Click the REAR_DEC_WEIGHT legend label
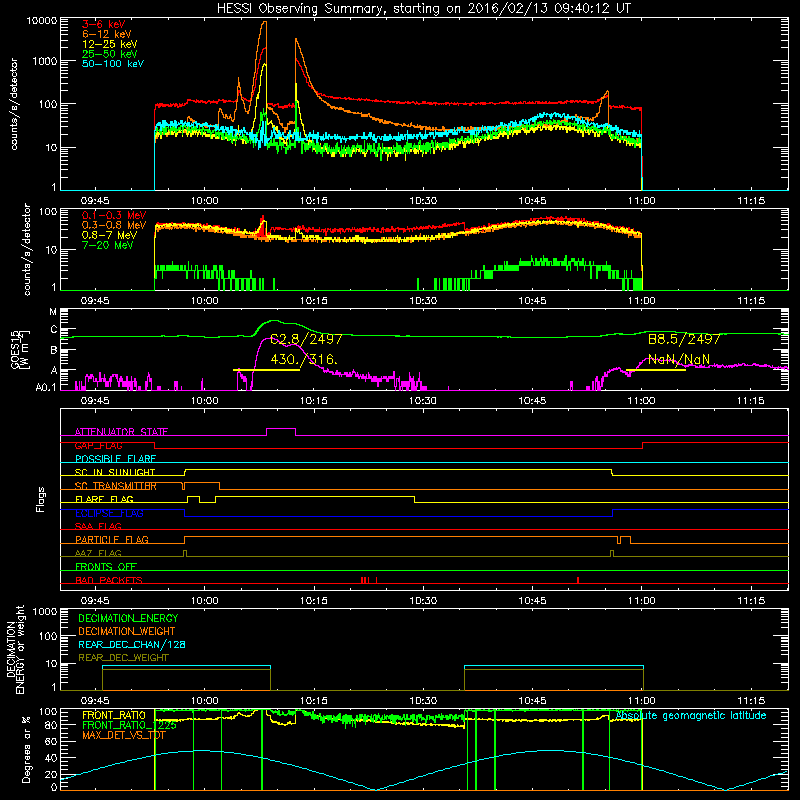This screenshot has height=800, width=800. (x=123, y=658)
